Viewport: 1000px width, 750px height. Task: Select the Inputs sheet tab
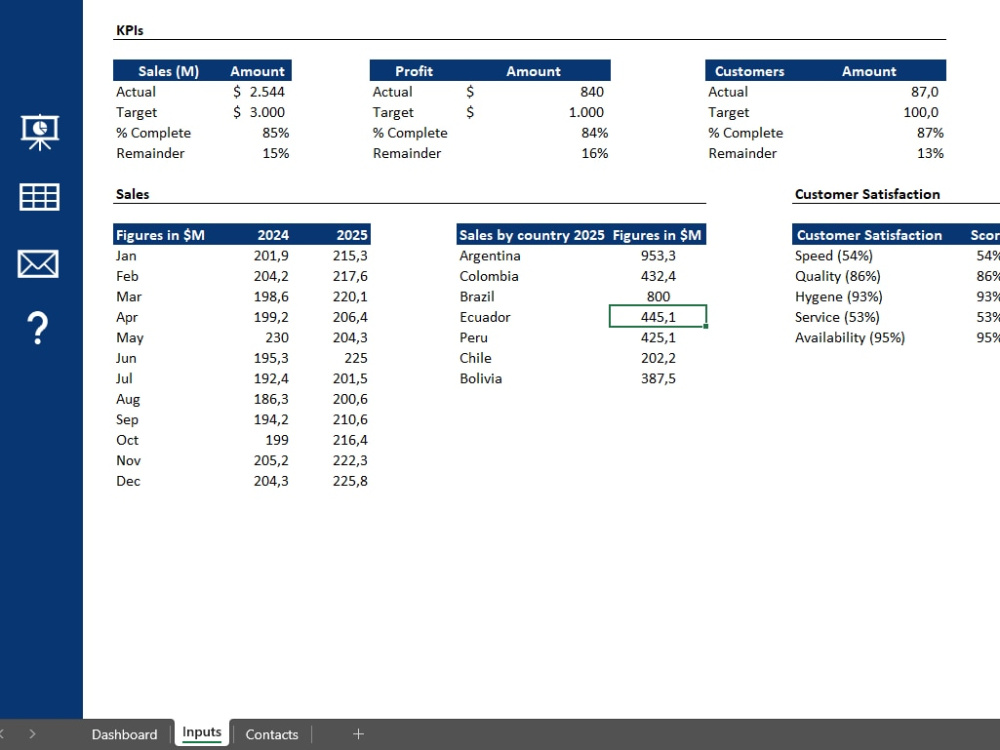pos(202,733)
